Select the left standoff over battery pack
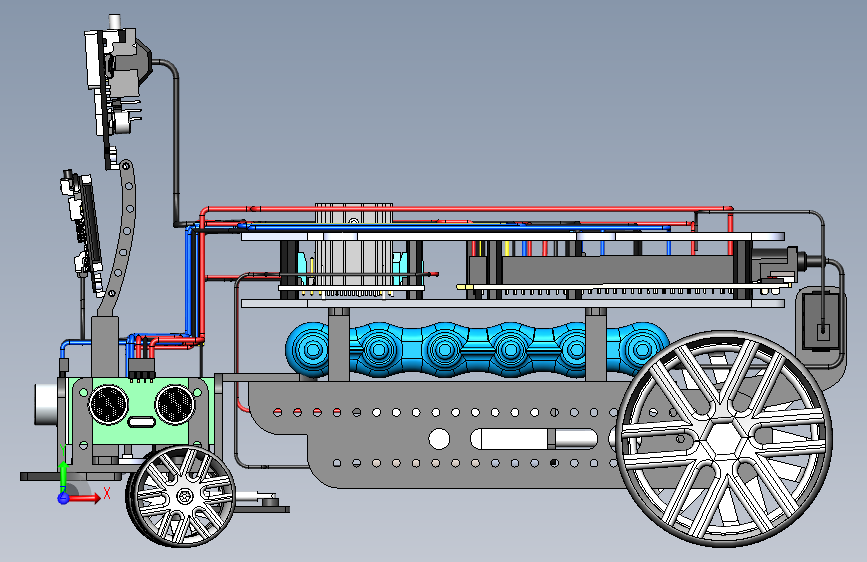Image resolution: width=867 pixels, height=562 pixels. (x=338, y=345)
